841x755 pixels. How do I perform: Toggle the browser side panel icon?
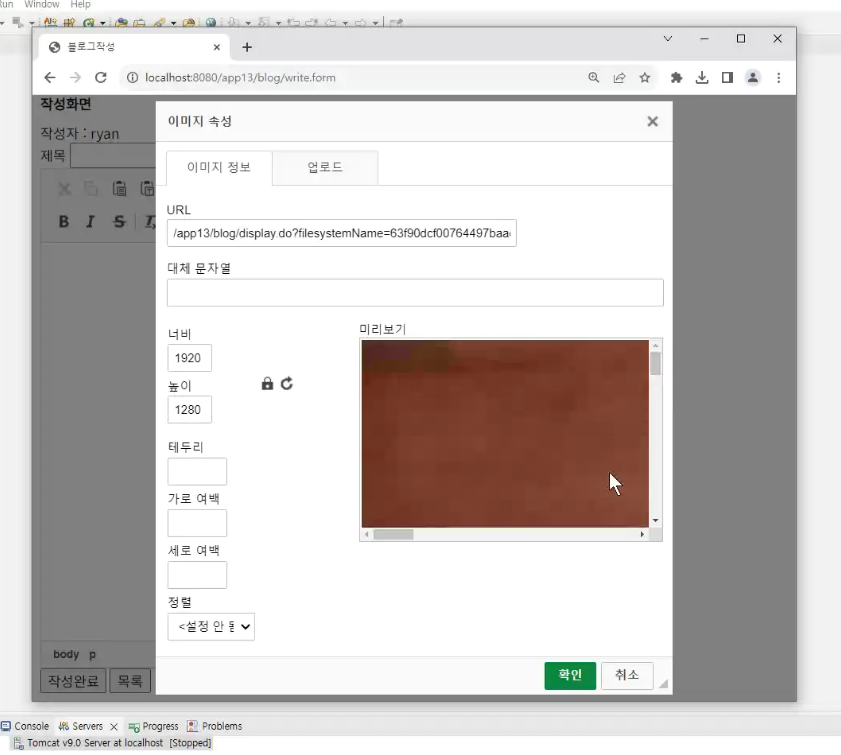(x=727, y=78)
